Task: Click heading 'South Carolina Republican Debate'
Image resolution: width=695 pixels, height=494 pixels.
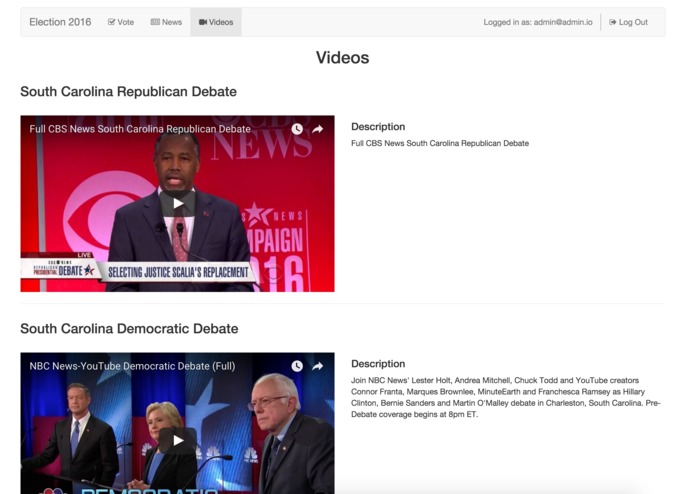Action: coord(129,92)
